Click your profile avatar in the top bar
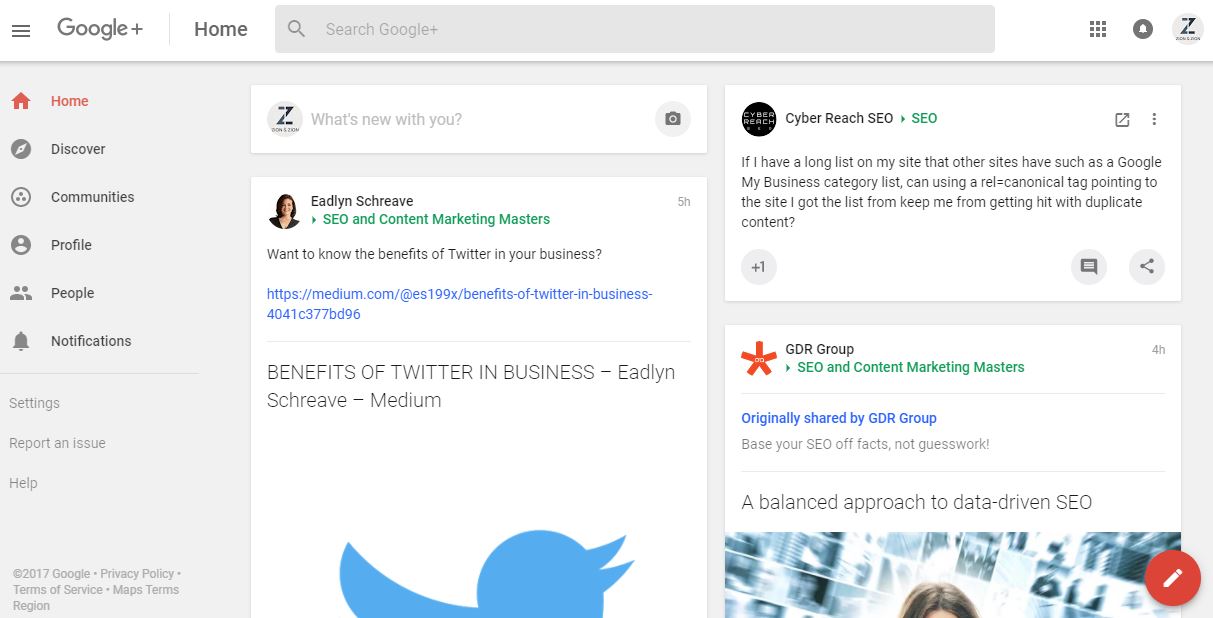 pos(1187,29)
